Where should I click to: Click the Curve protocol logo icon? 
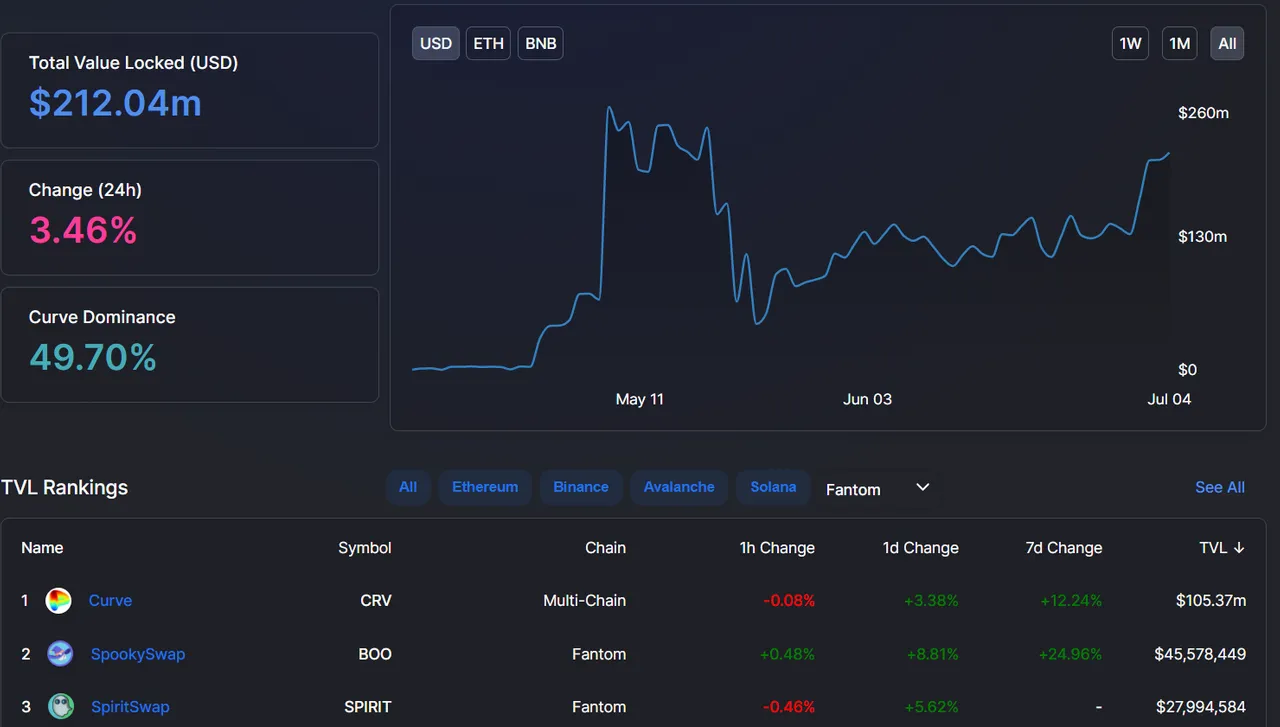click(59, 601)
